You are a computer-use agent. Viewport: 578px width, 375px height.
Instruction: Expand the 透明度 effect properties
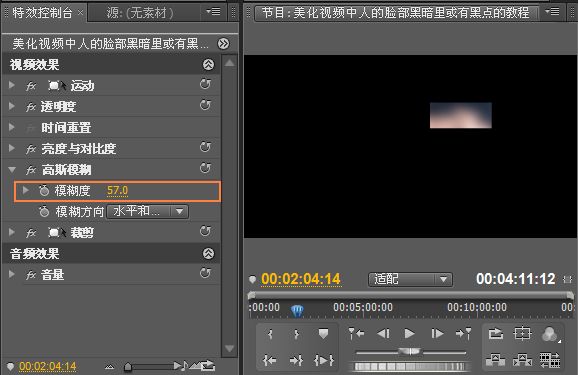pos(12,106)
